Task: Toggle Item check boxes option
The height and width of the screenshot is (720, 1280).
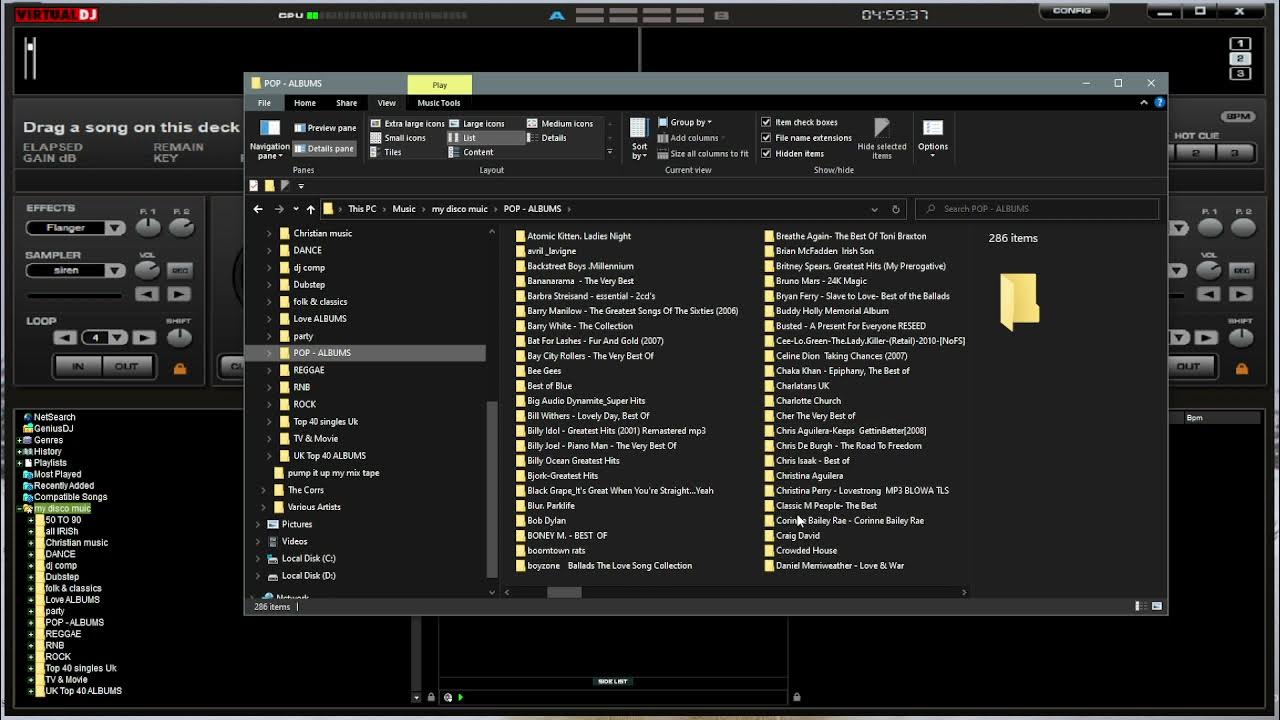Action: coord(800,122)
